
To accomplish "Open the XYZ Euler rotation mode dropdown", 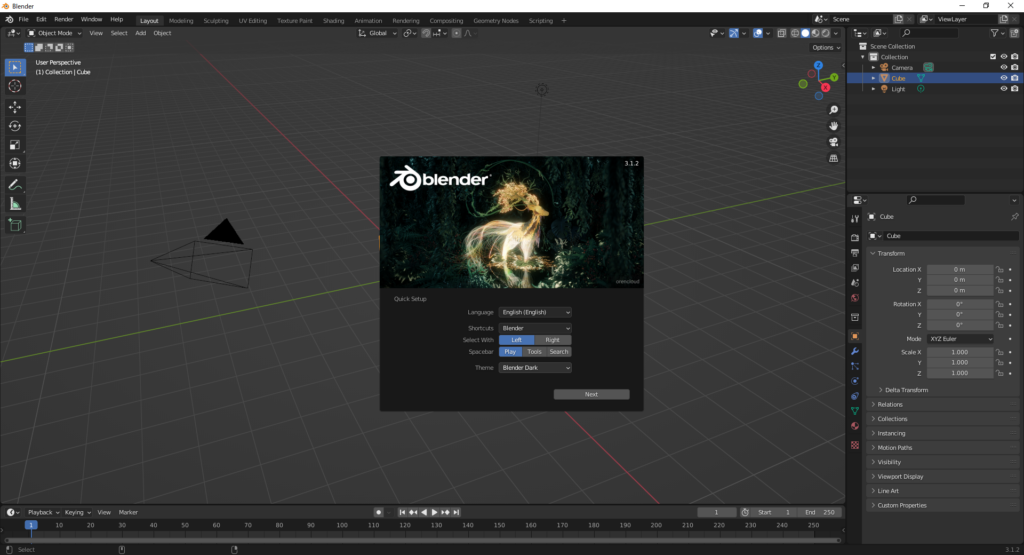I will tap(960, 339).
